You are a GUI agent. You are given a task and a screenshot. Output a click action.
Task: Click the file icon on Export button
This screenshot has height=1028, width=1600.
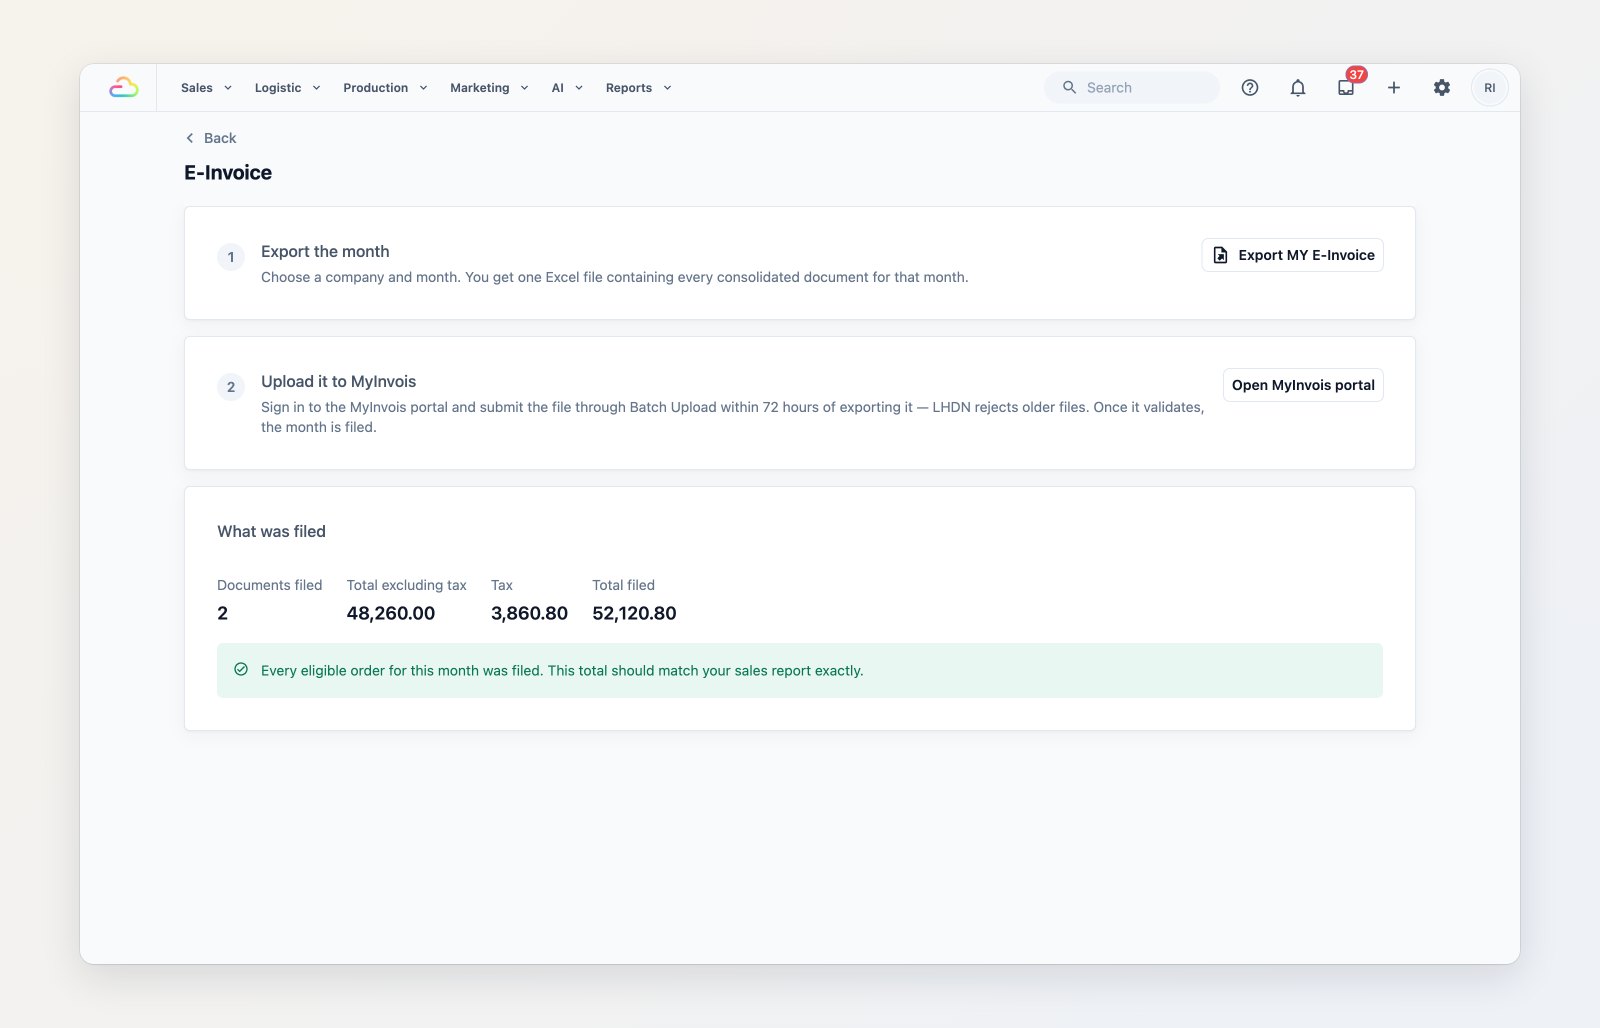click(1220, 255)
